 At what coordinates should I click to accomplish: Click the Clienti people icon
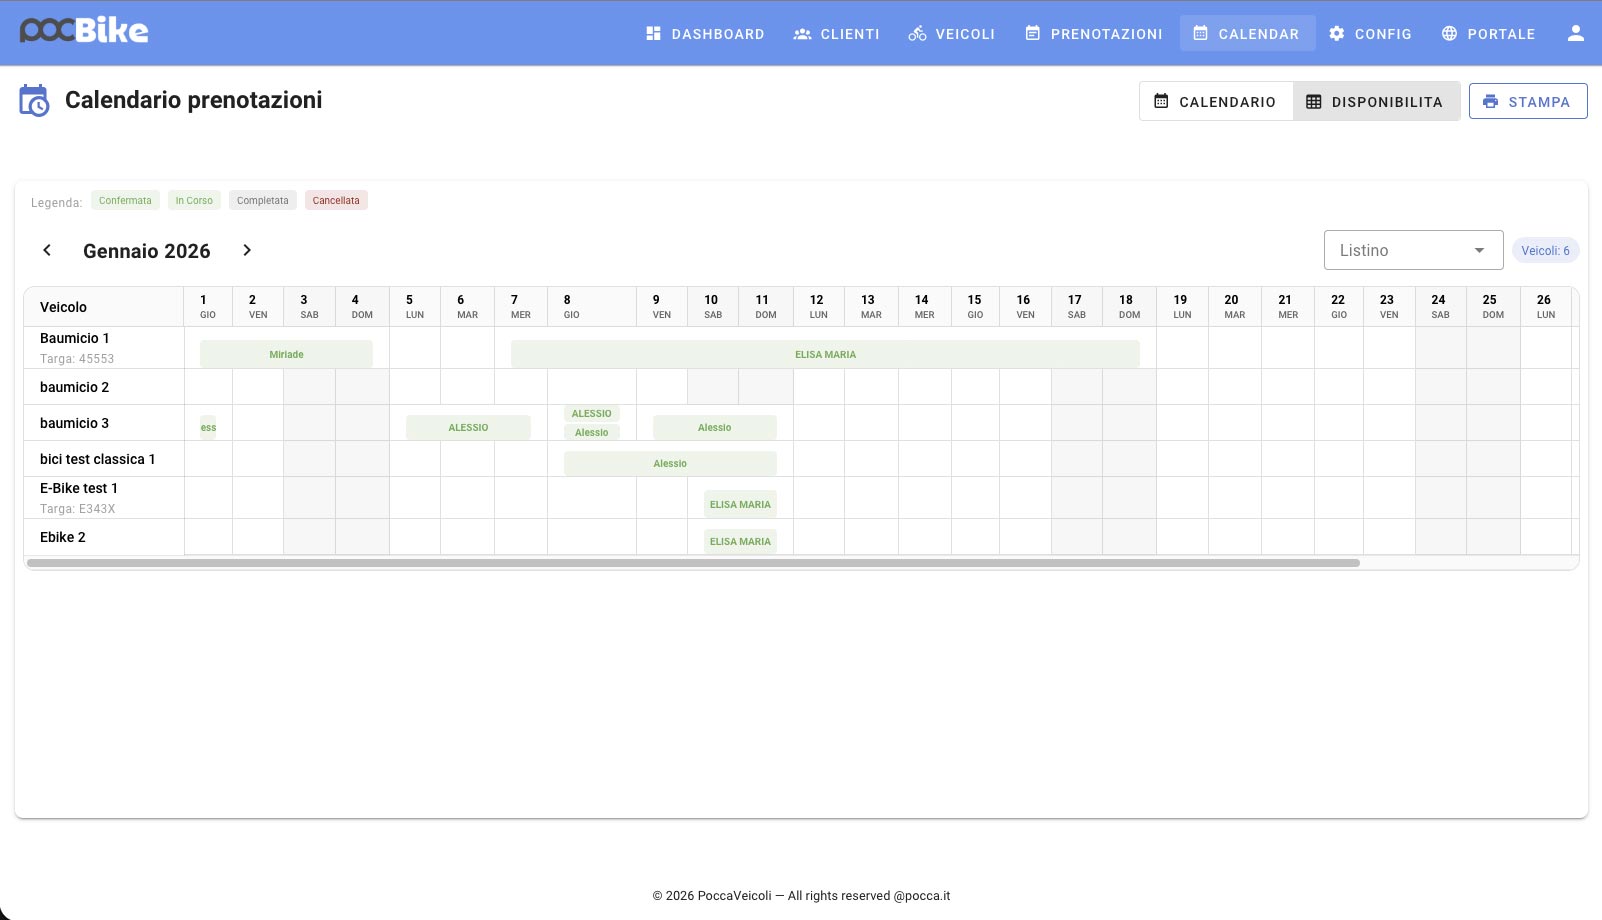click(x=802, y=33)
